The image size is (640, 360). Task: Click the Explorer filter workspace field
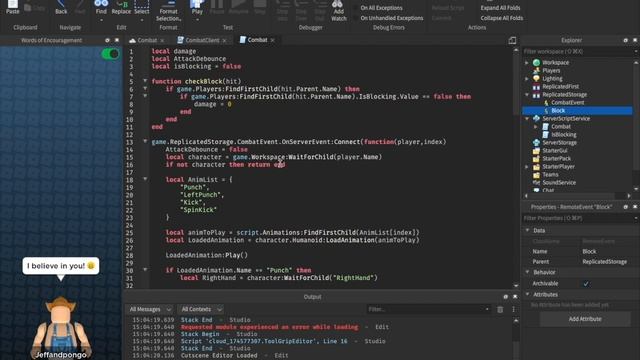pos(579,51)
